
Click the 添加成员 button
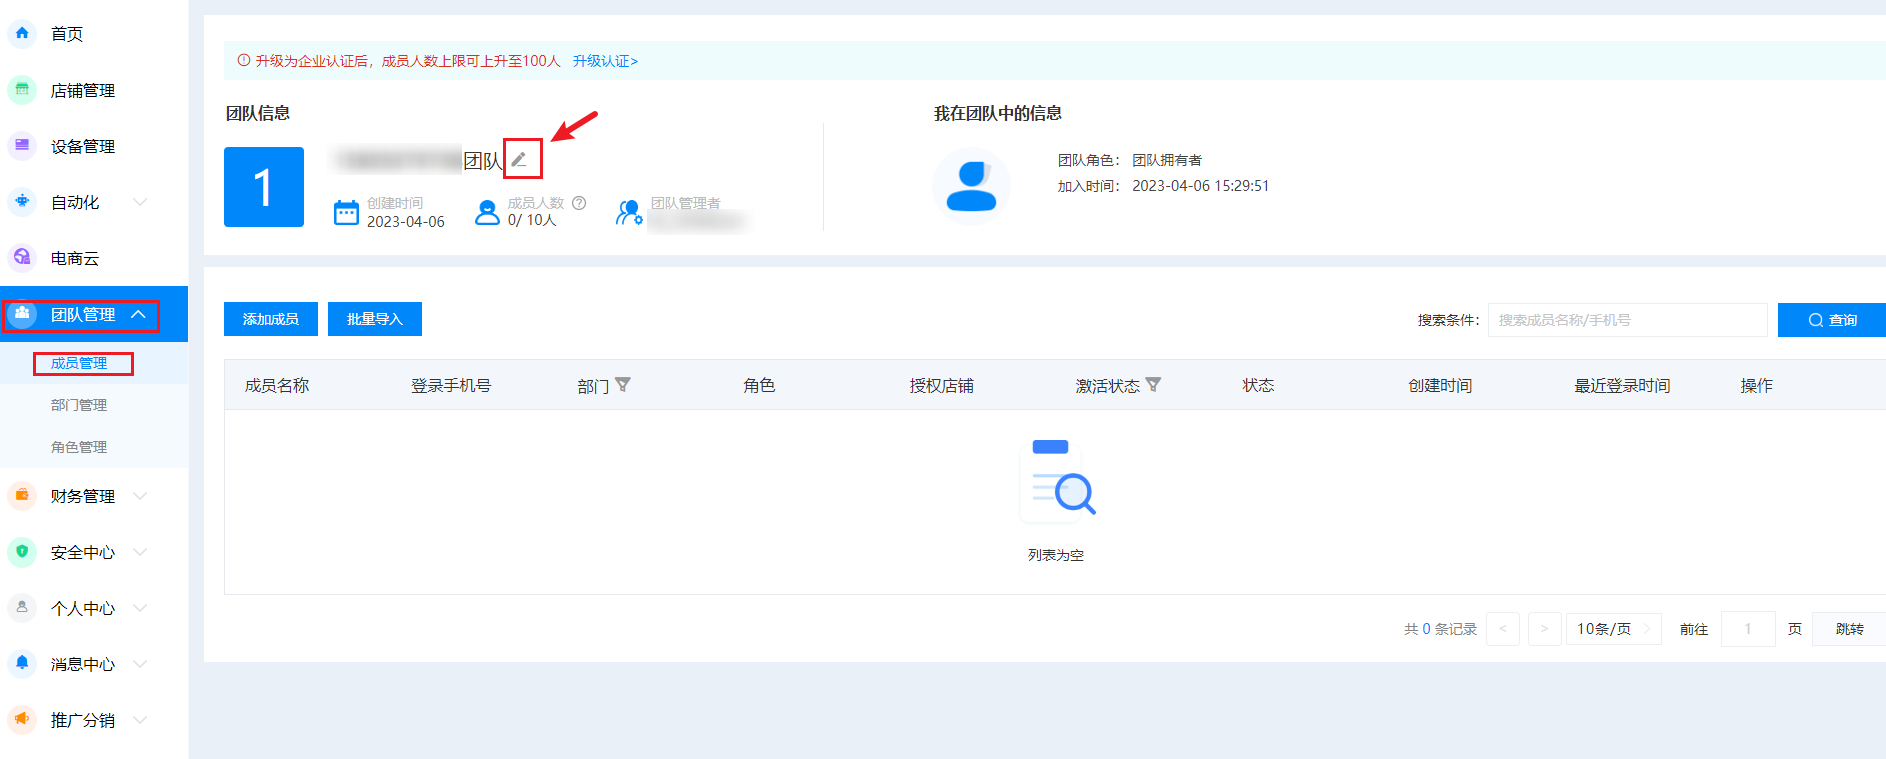(x=271, y=319)
